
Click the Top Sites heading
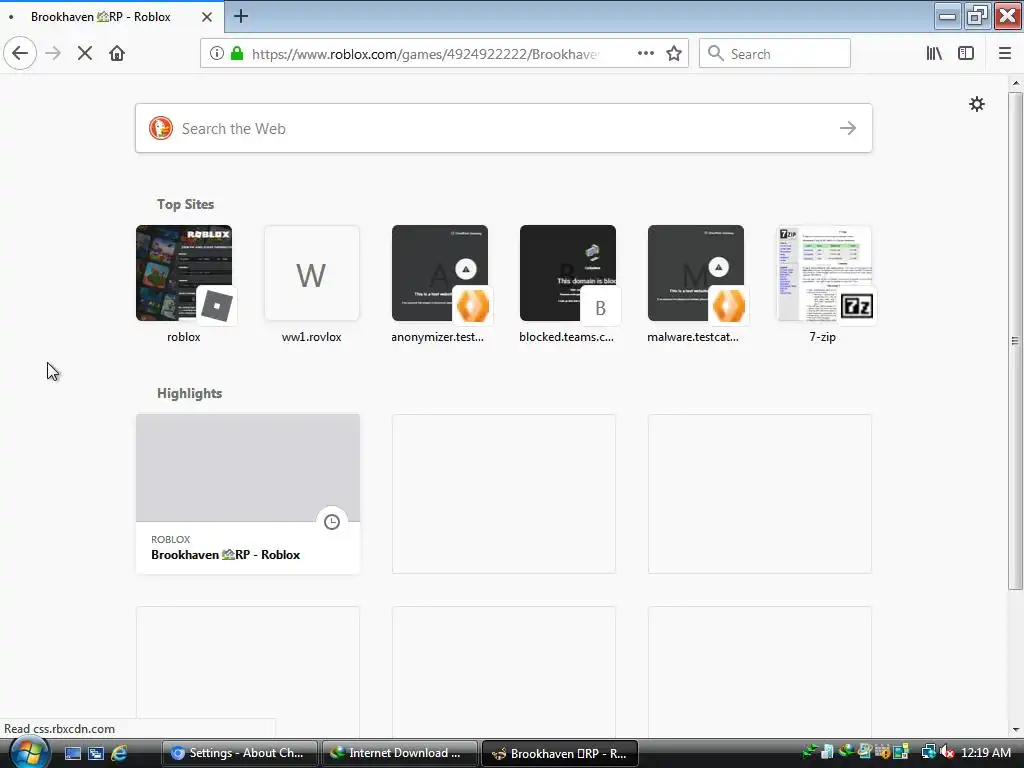click(185, 204)
